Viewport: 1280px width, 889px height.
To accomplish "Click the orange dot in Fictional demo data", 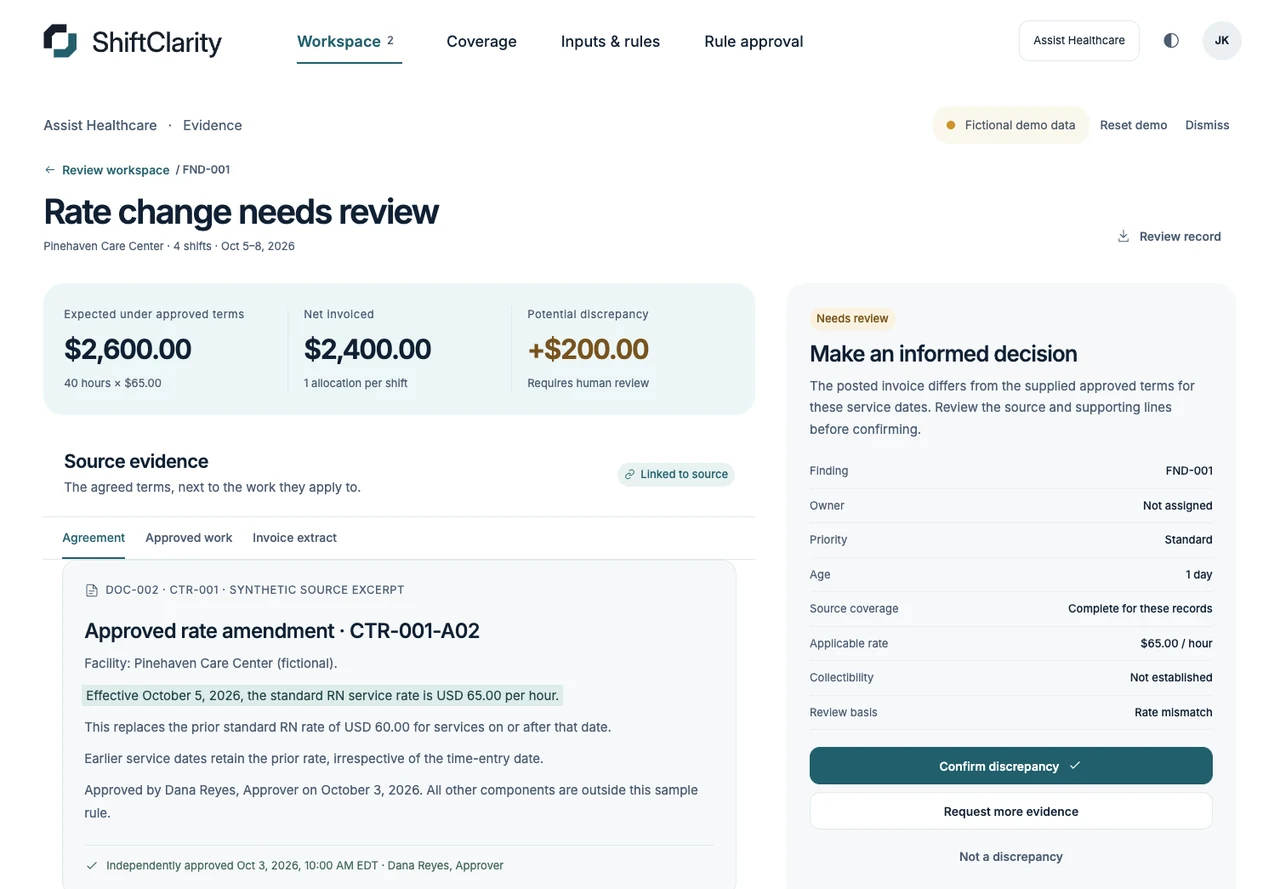I will [951, 125].
